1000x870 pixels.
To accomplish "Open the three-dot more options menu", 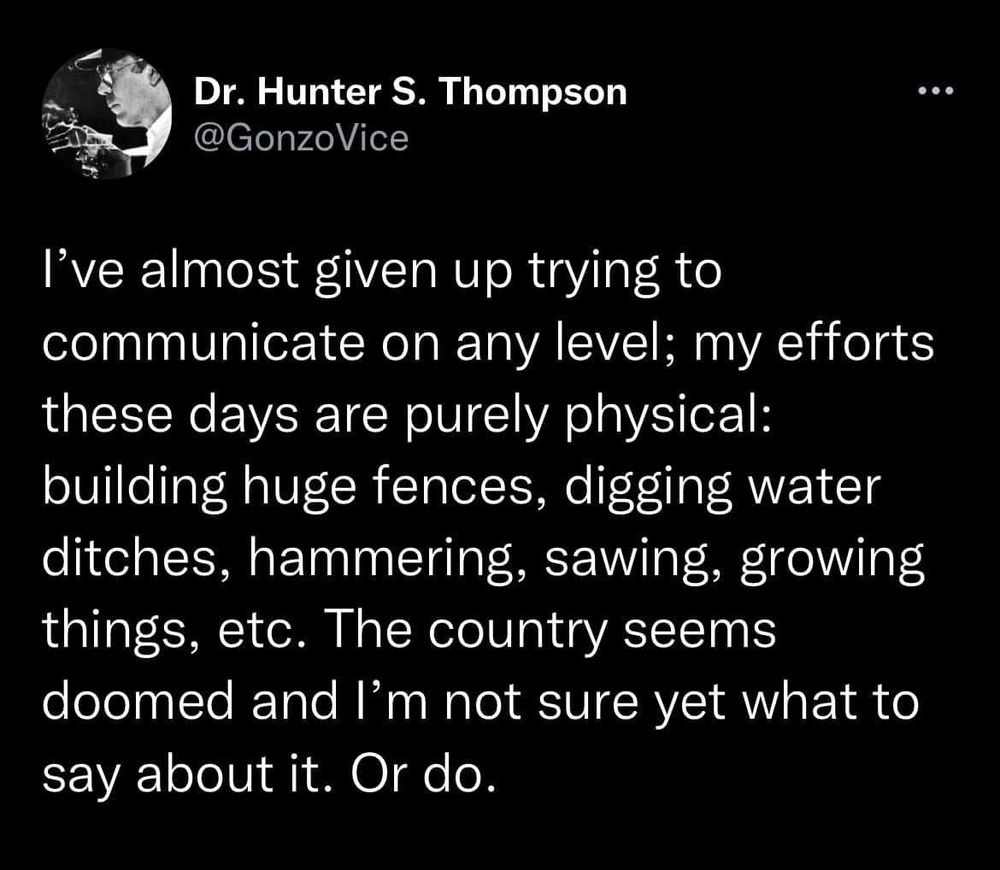I will tap(936, 91).
